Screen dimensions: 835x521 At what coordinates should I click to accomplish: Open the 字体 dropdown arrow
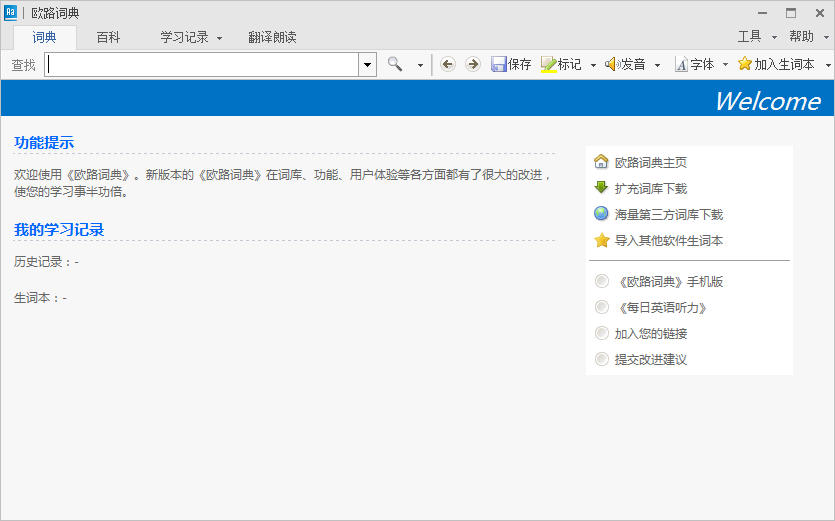pos(725,65)
